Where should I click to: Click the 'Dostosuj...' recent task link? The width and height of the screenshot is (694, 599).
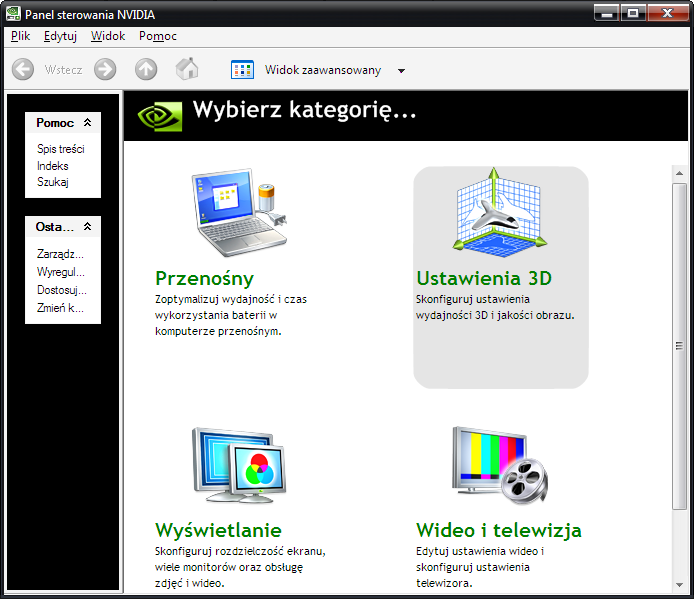(x=62, y=290)
